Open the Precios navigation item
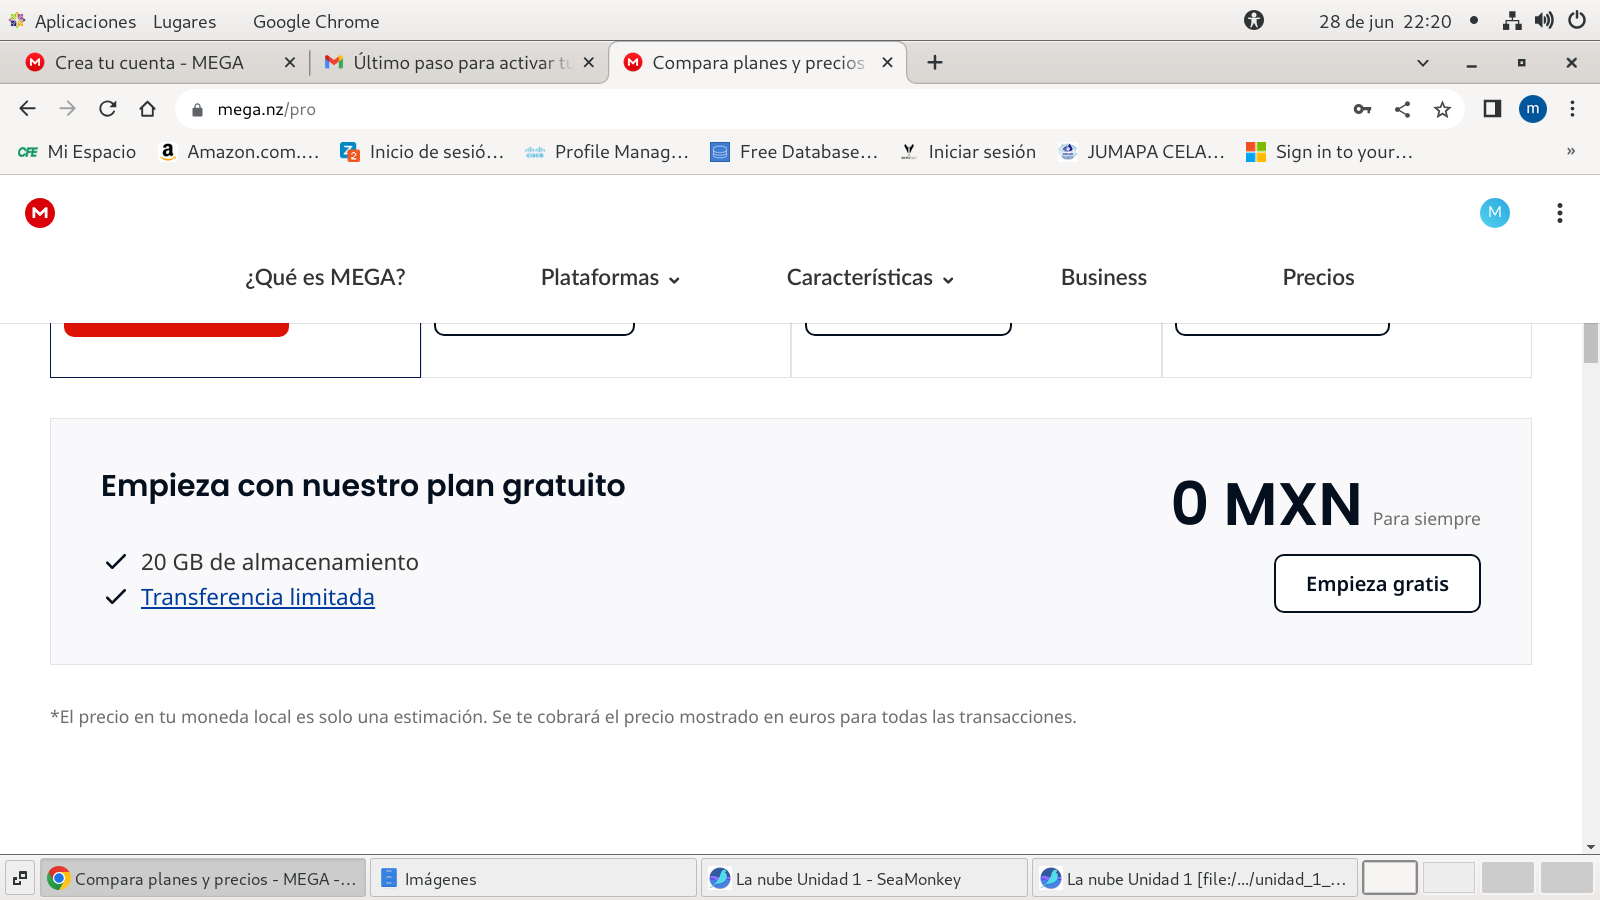This screenshot has width=1600, height=900. (x=1318, y=278)
